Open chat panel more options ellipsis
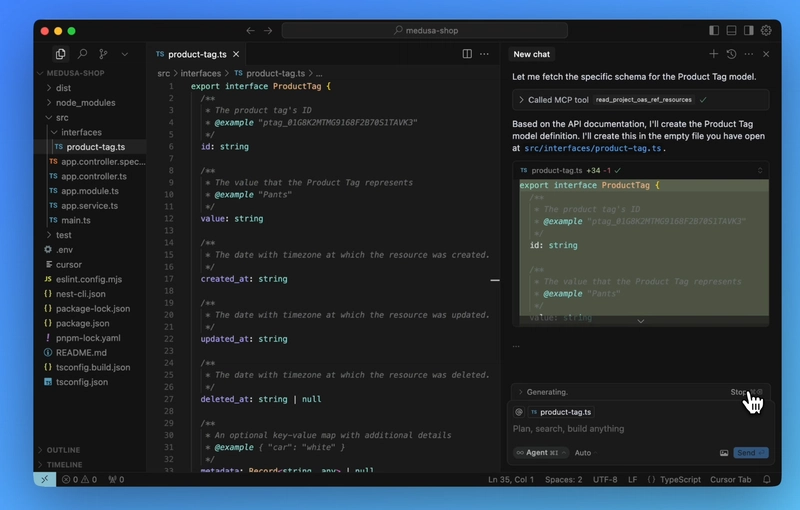This screenshot has width=800, height=510. click(748, 54)
